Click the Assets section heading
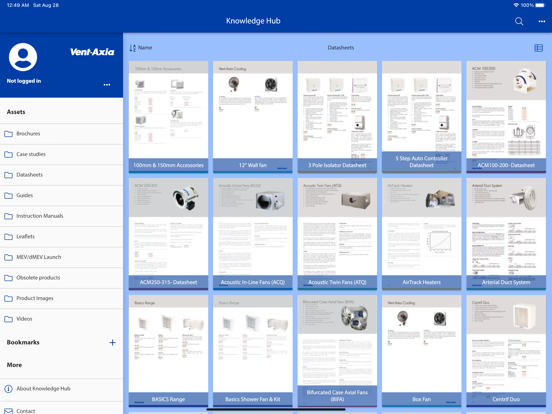Screen dimensions: 552x414 (x=16, y=112)
